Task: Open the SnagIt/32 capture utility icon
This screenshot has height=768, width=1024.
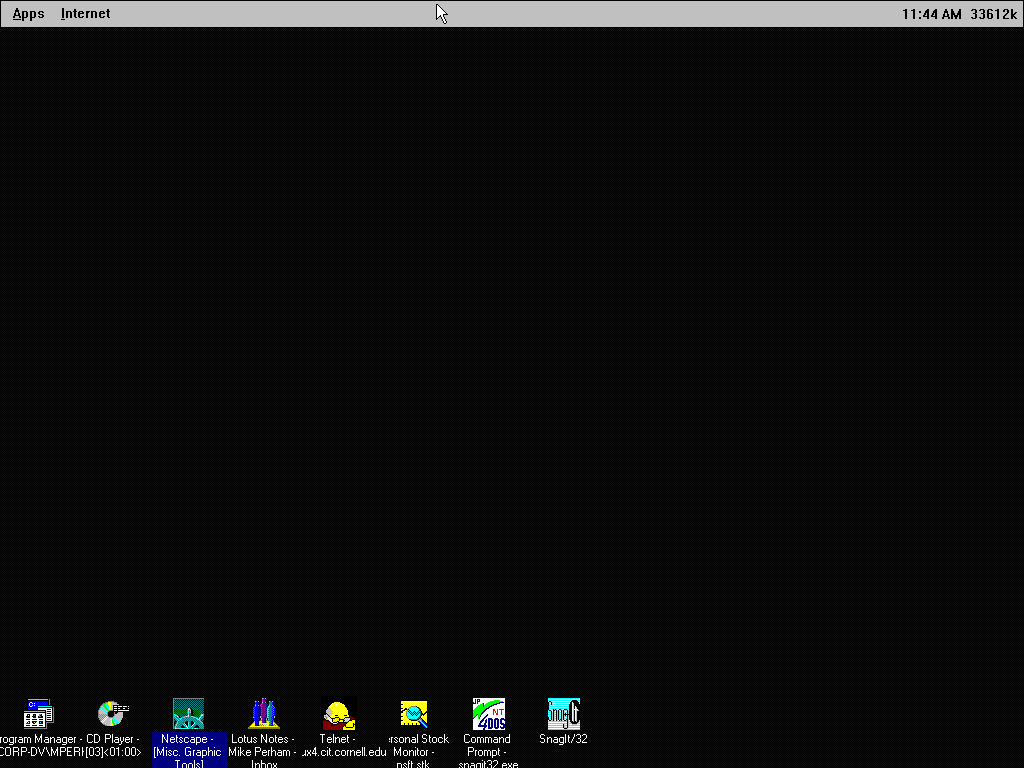Action: coord(562,713)
